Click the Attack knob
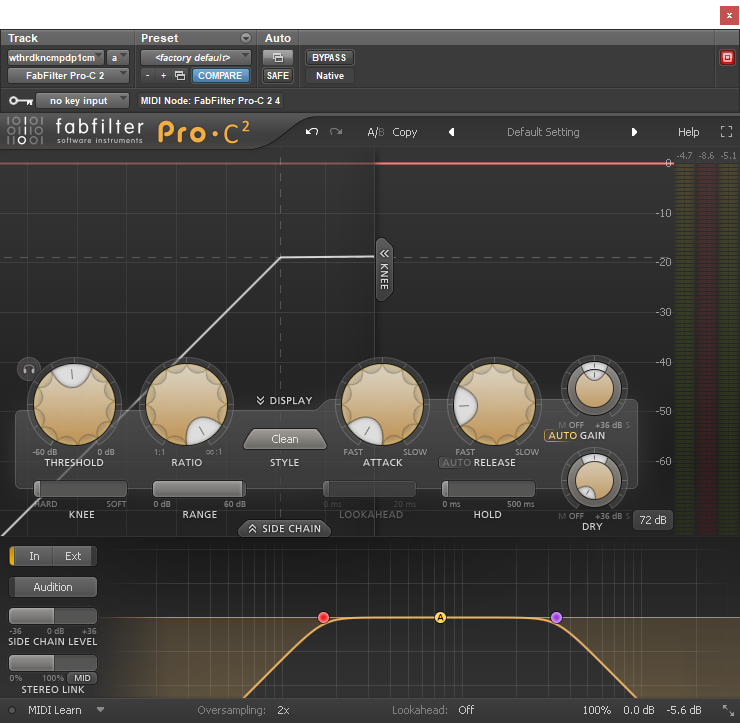This screenshot has height=723, width=740. click(x=383, y=404)
